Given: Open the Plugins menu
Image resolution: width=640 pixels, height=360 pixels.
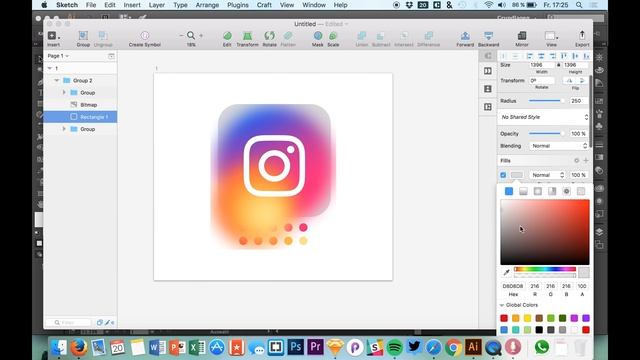Looking at the screenshot, I should click(238, 5).
